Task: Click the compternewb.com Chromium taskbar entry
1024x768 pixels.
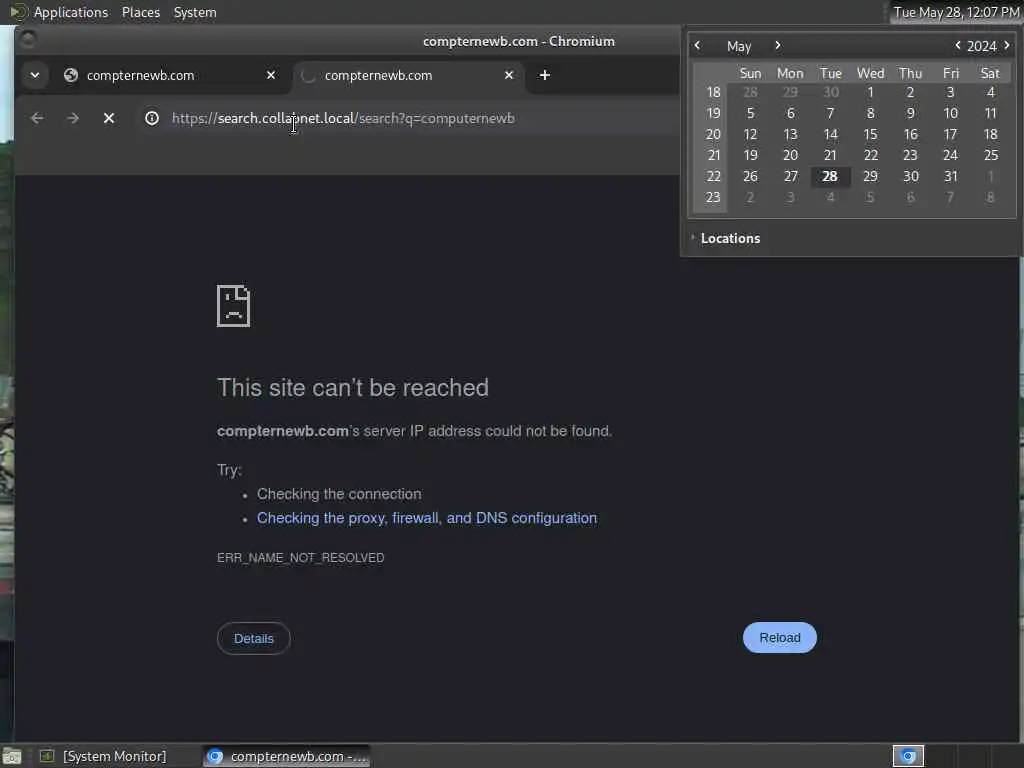Action: tap(286, 756)
